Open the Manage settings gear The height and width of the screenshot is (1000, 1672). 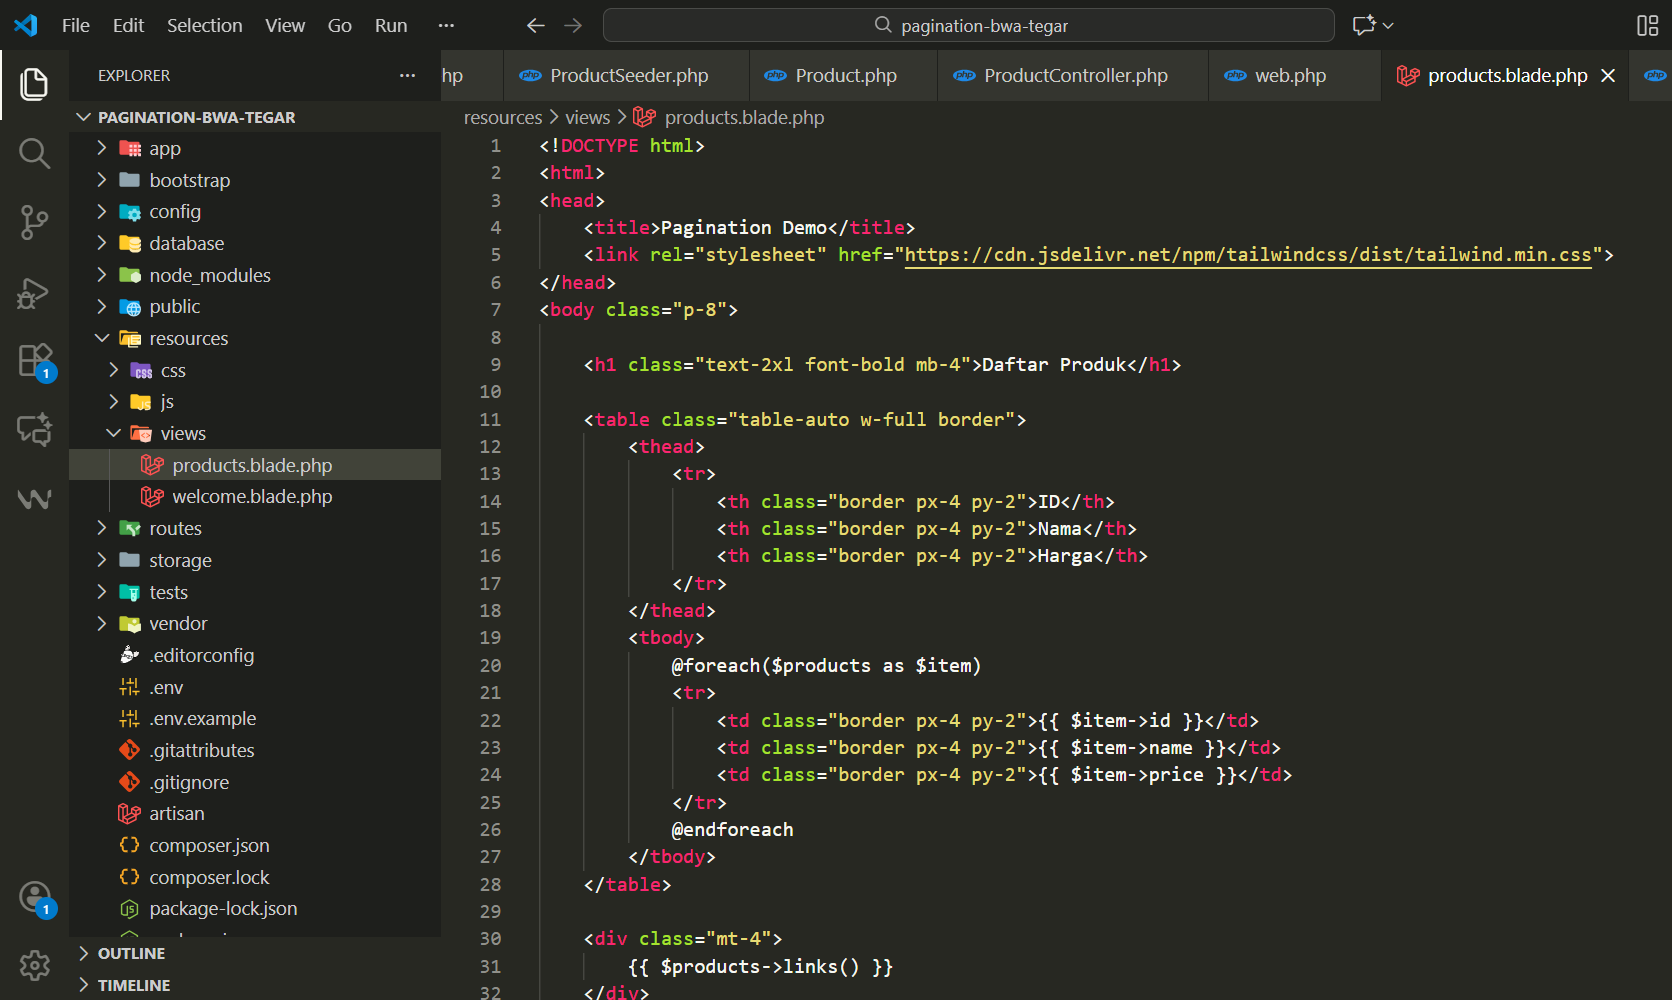click(x=34, y=965)
